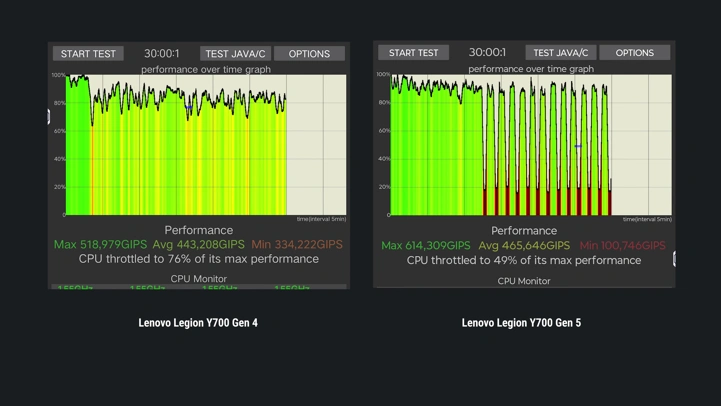The width and height of the screenshot is (721, 406).
Task: Click START TEST in the Gen 4 panel
Action: tap(88, 53)
